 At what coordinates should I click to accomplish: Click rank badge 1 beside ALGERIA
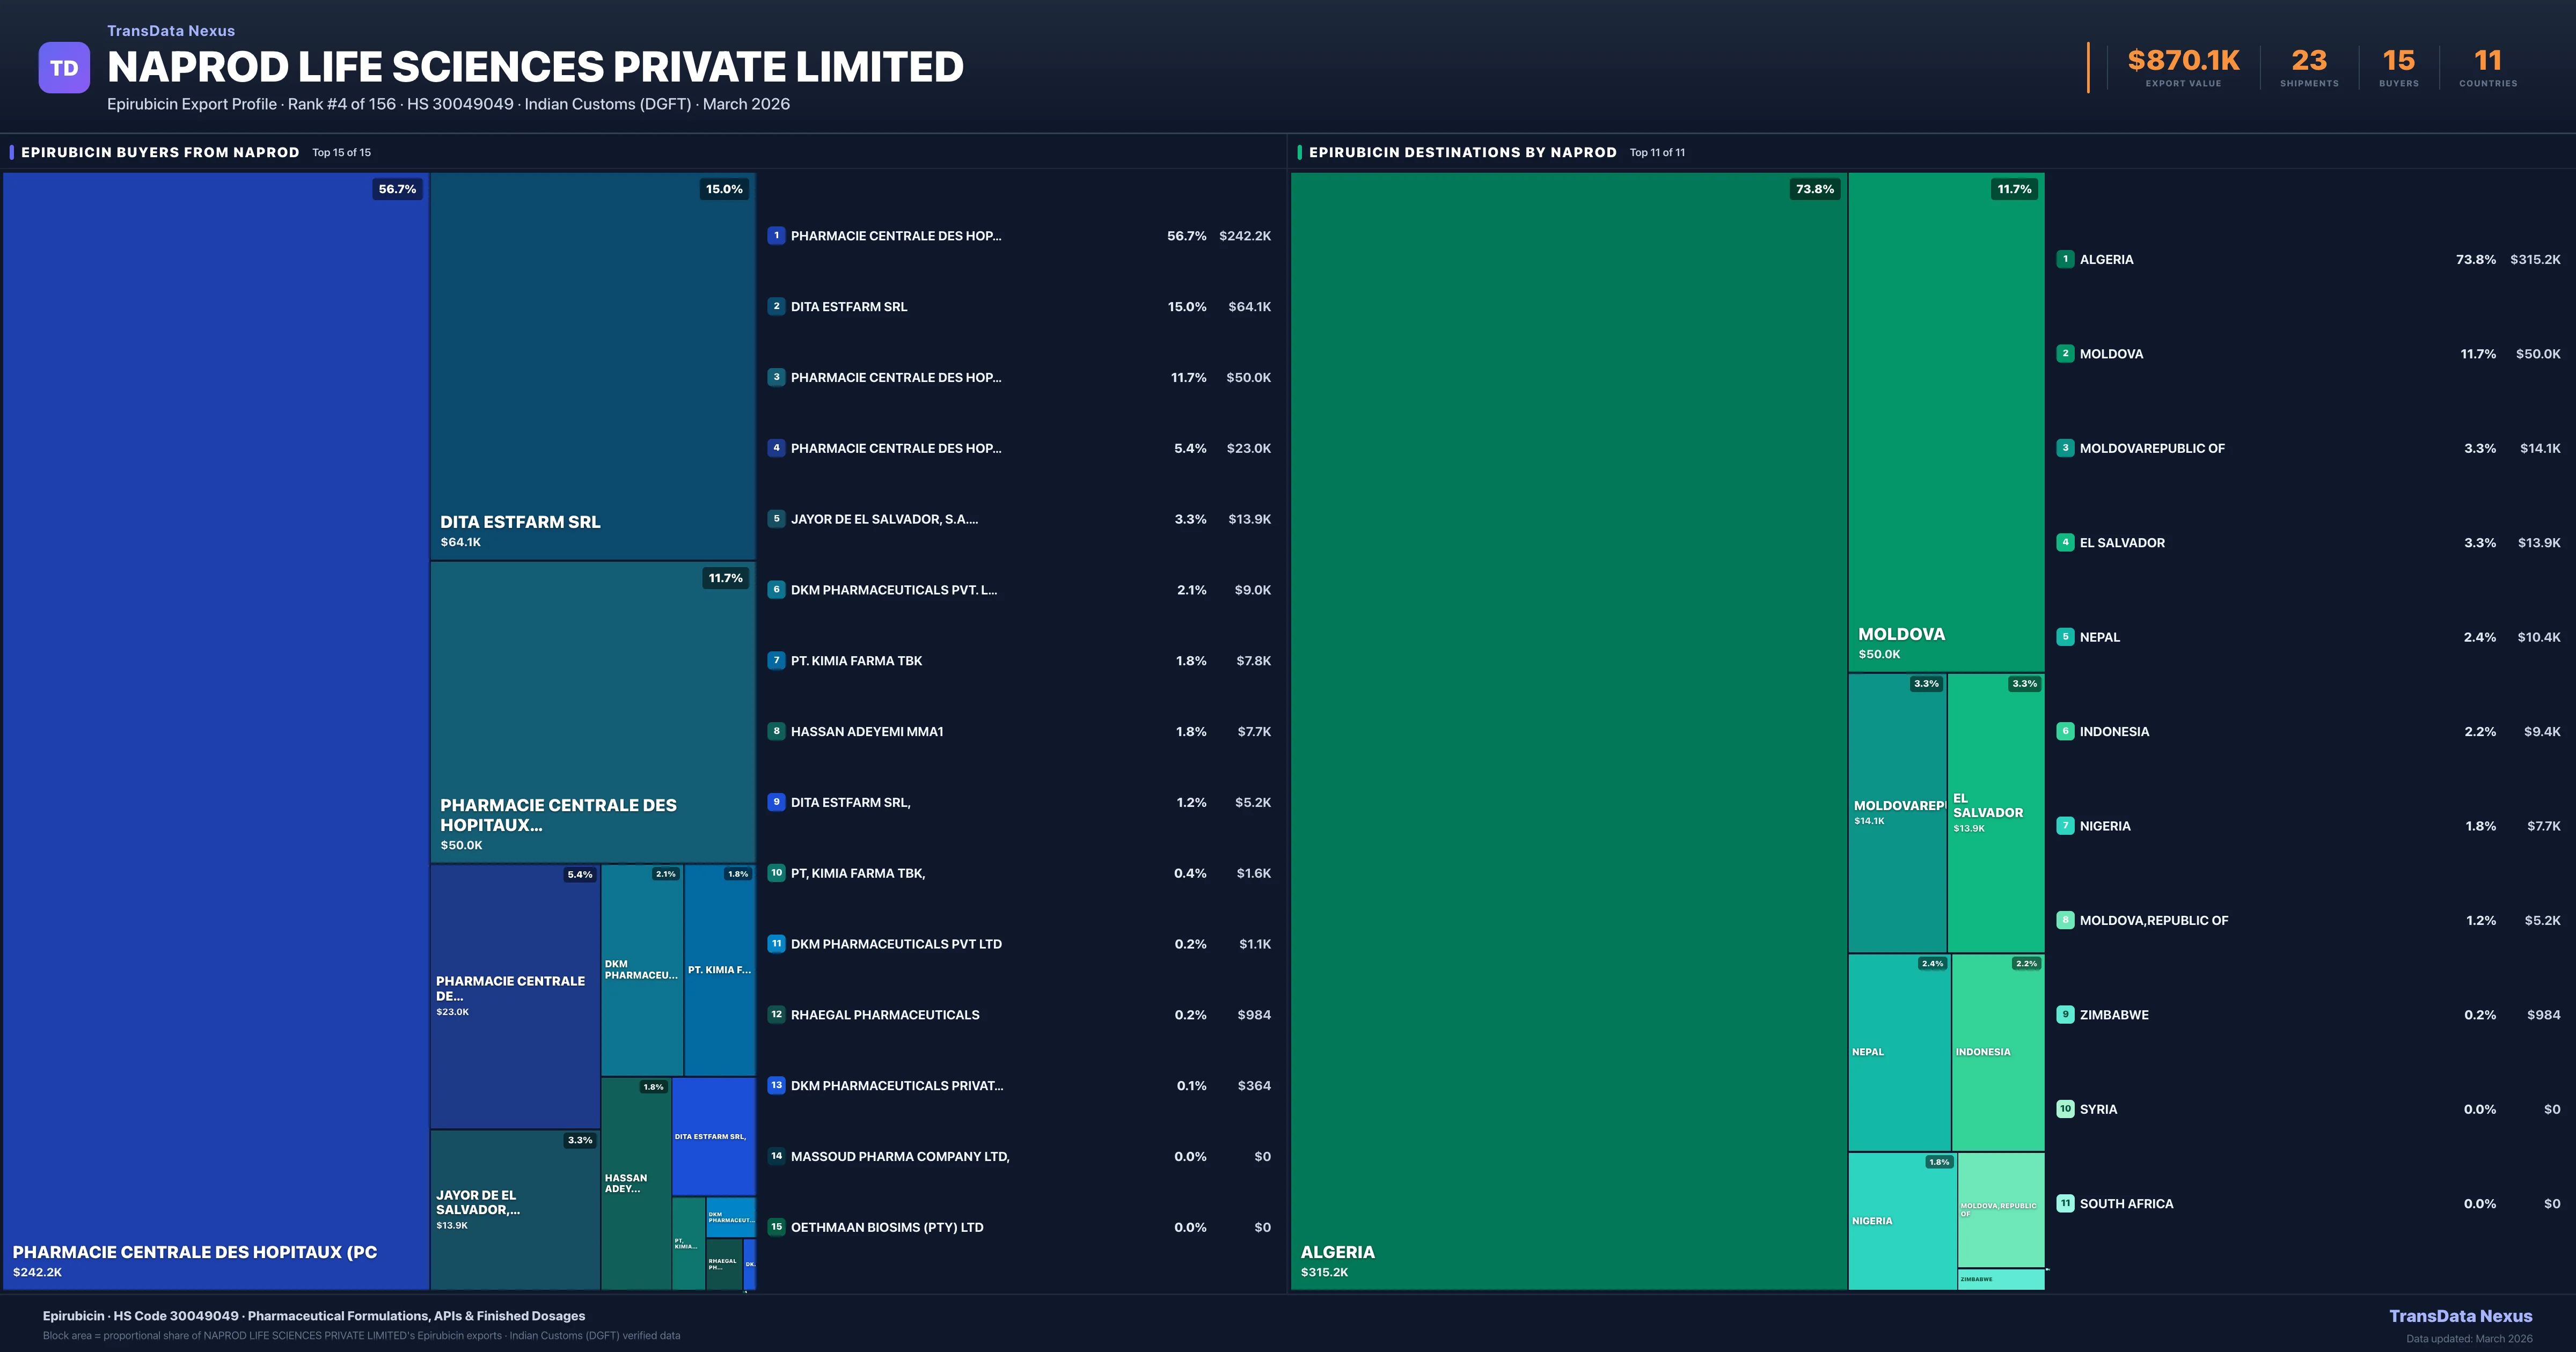tap(2065, 259)
